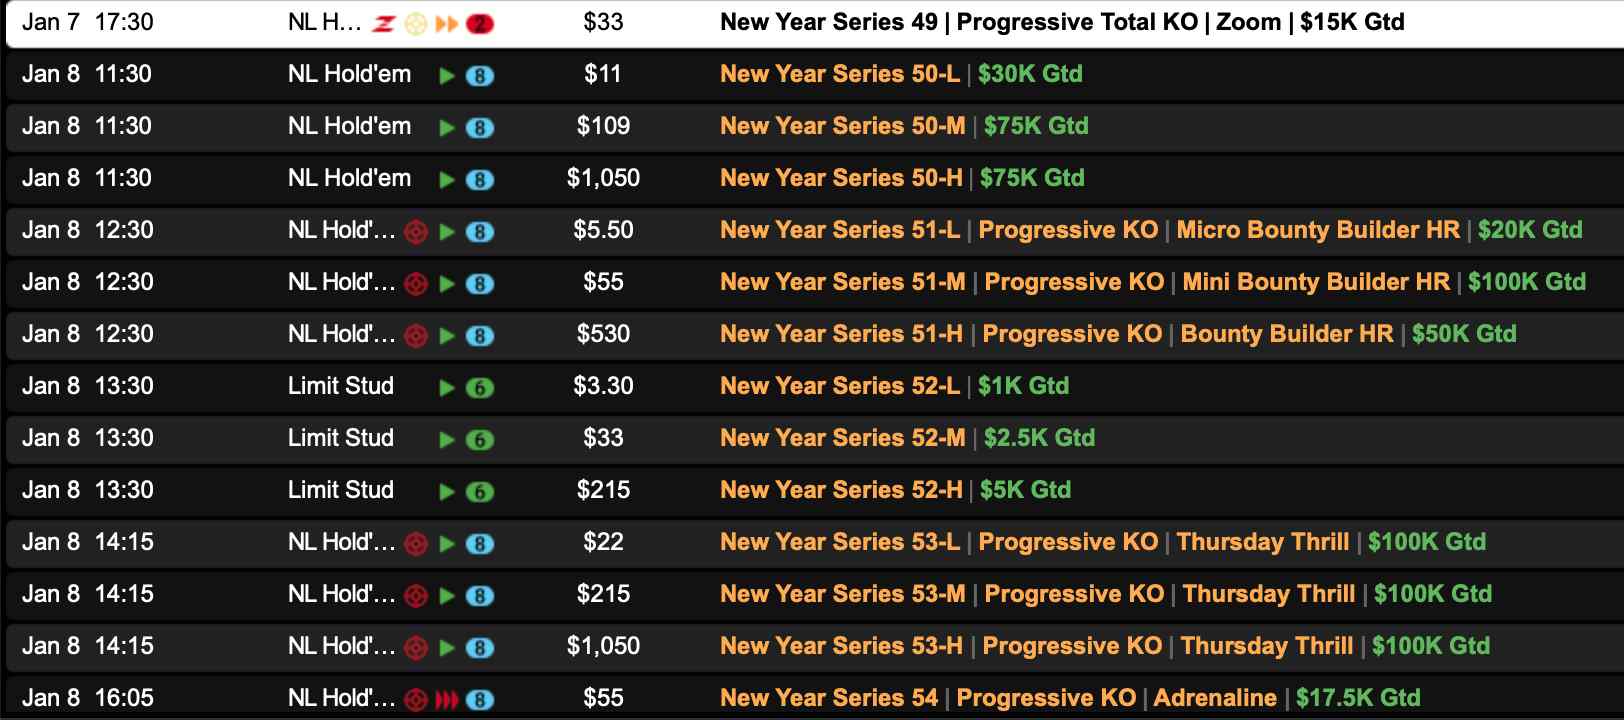This screenshot has height=720, width=1624.
Task: Click the red knockout target icon for Series 51-L
Action: (416, 232)
